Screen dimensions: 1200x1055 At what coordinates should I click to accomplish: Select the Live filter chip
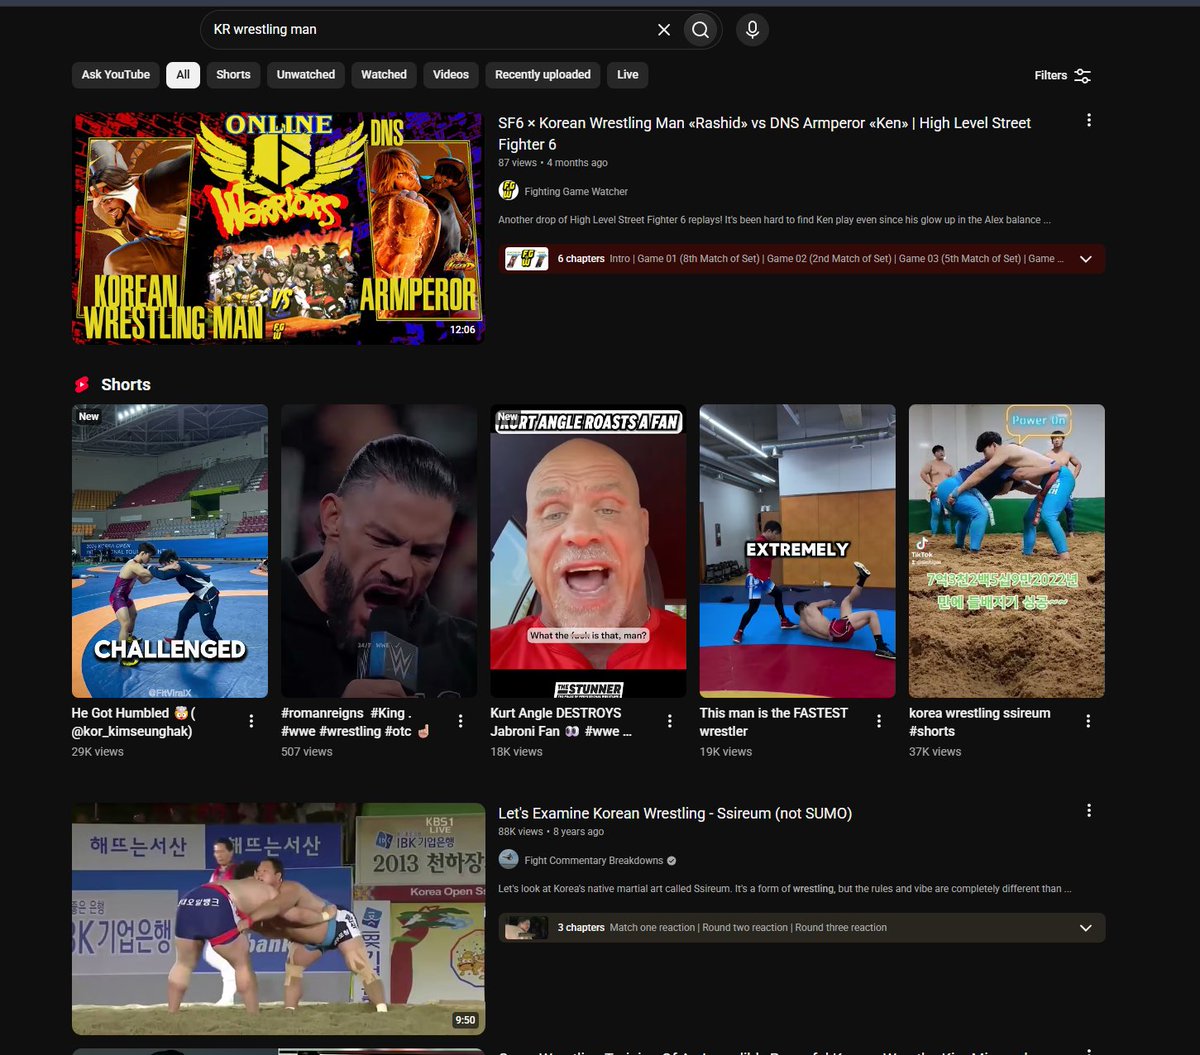628,75
